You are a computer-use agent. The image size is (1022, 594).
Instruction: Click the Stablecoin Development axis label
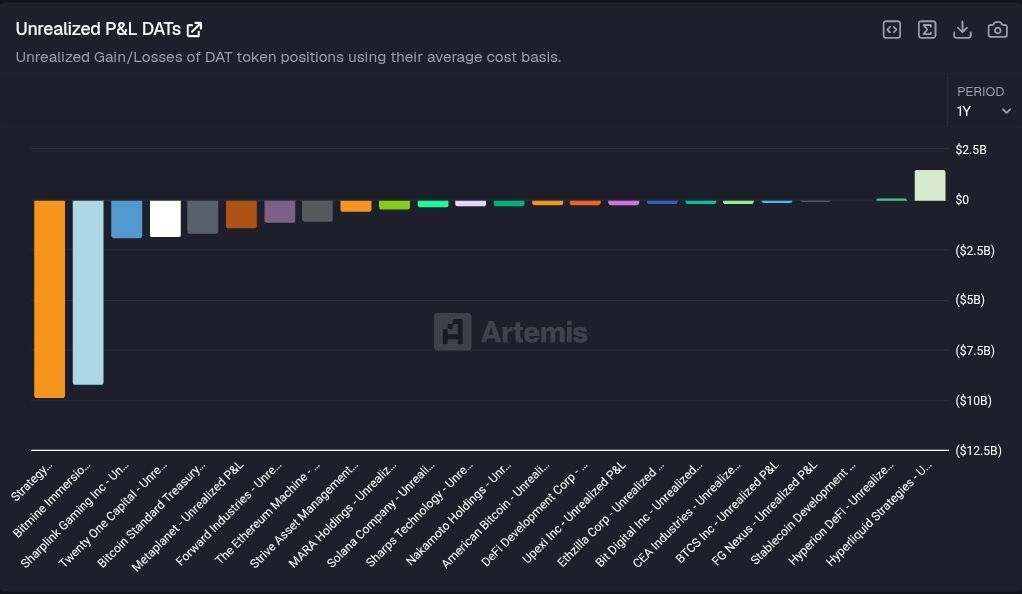click(x=803, y=514)
